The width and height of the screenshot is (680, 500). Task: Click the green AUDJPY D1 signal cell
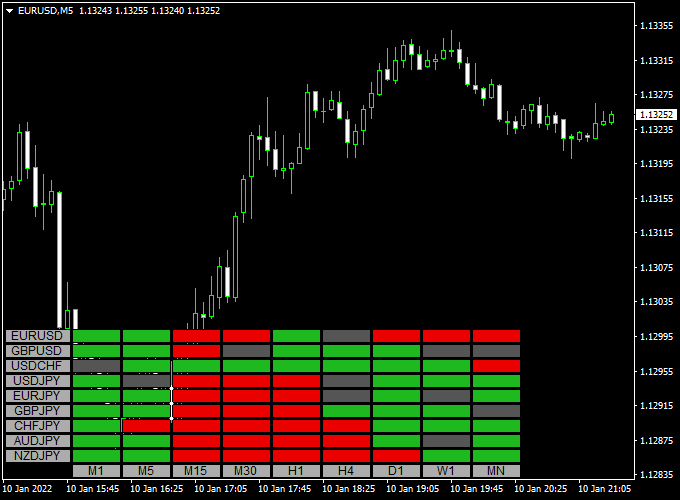point(396,441)
